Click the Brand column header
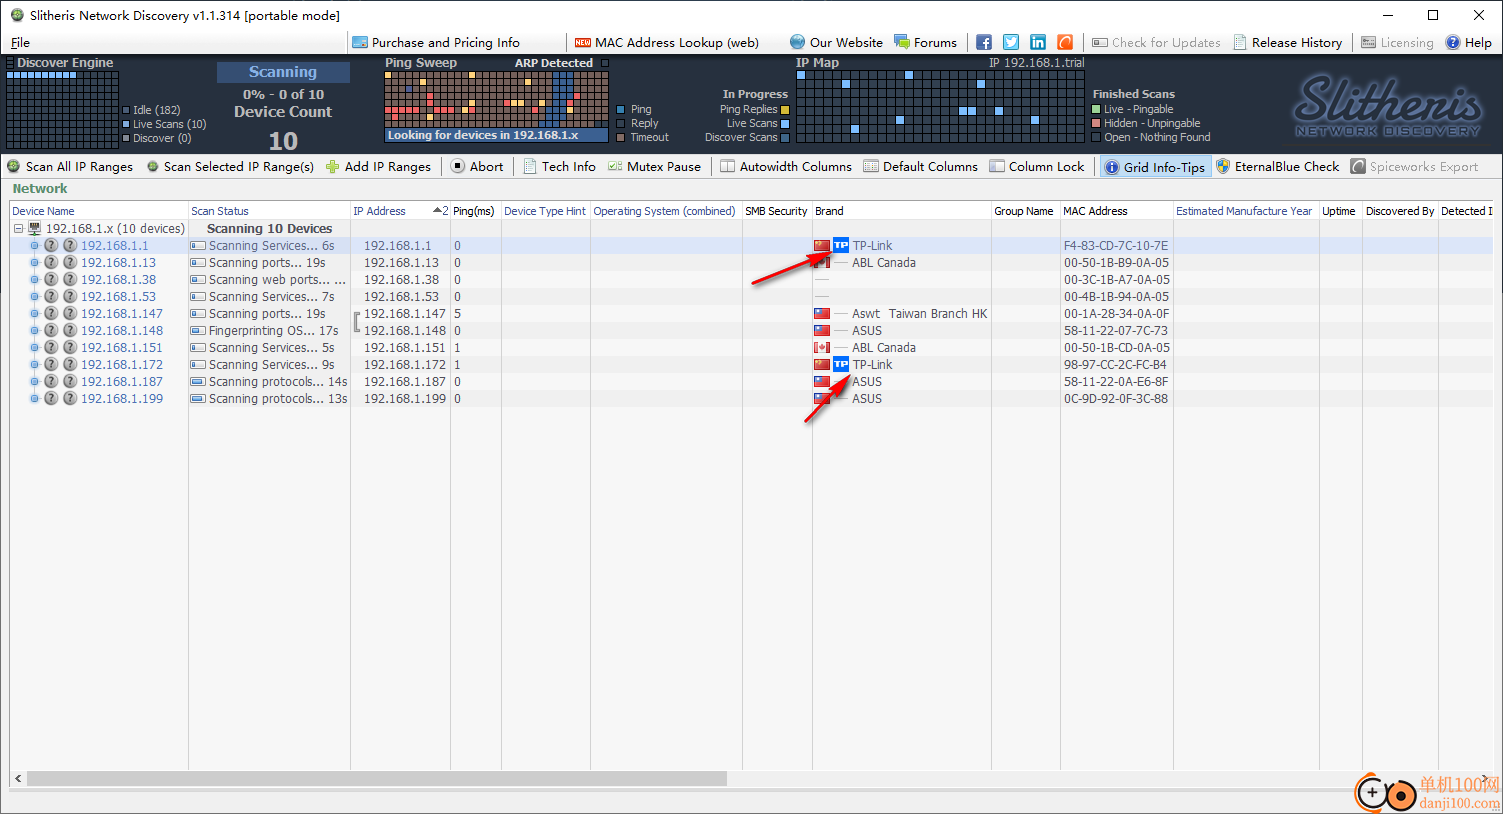The height and width of the screenshot is (814, 1503). click(902, 211)
